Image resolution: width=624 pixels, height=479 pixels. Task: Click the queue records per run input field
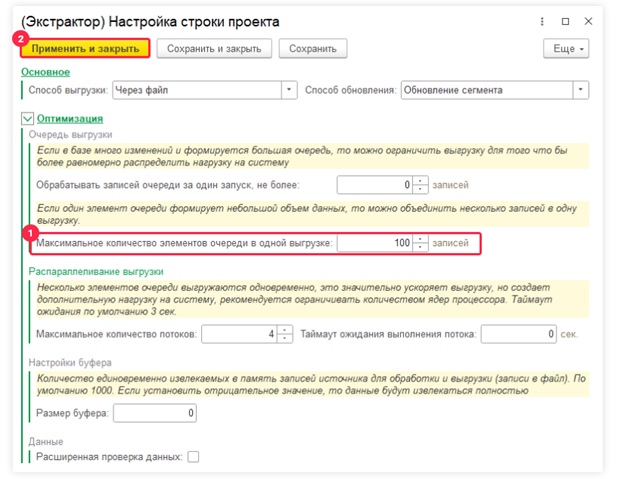pos(375,185)
